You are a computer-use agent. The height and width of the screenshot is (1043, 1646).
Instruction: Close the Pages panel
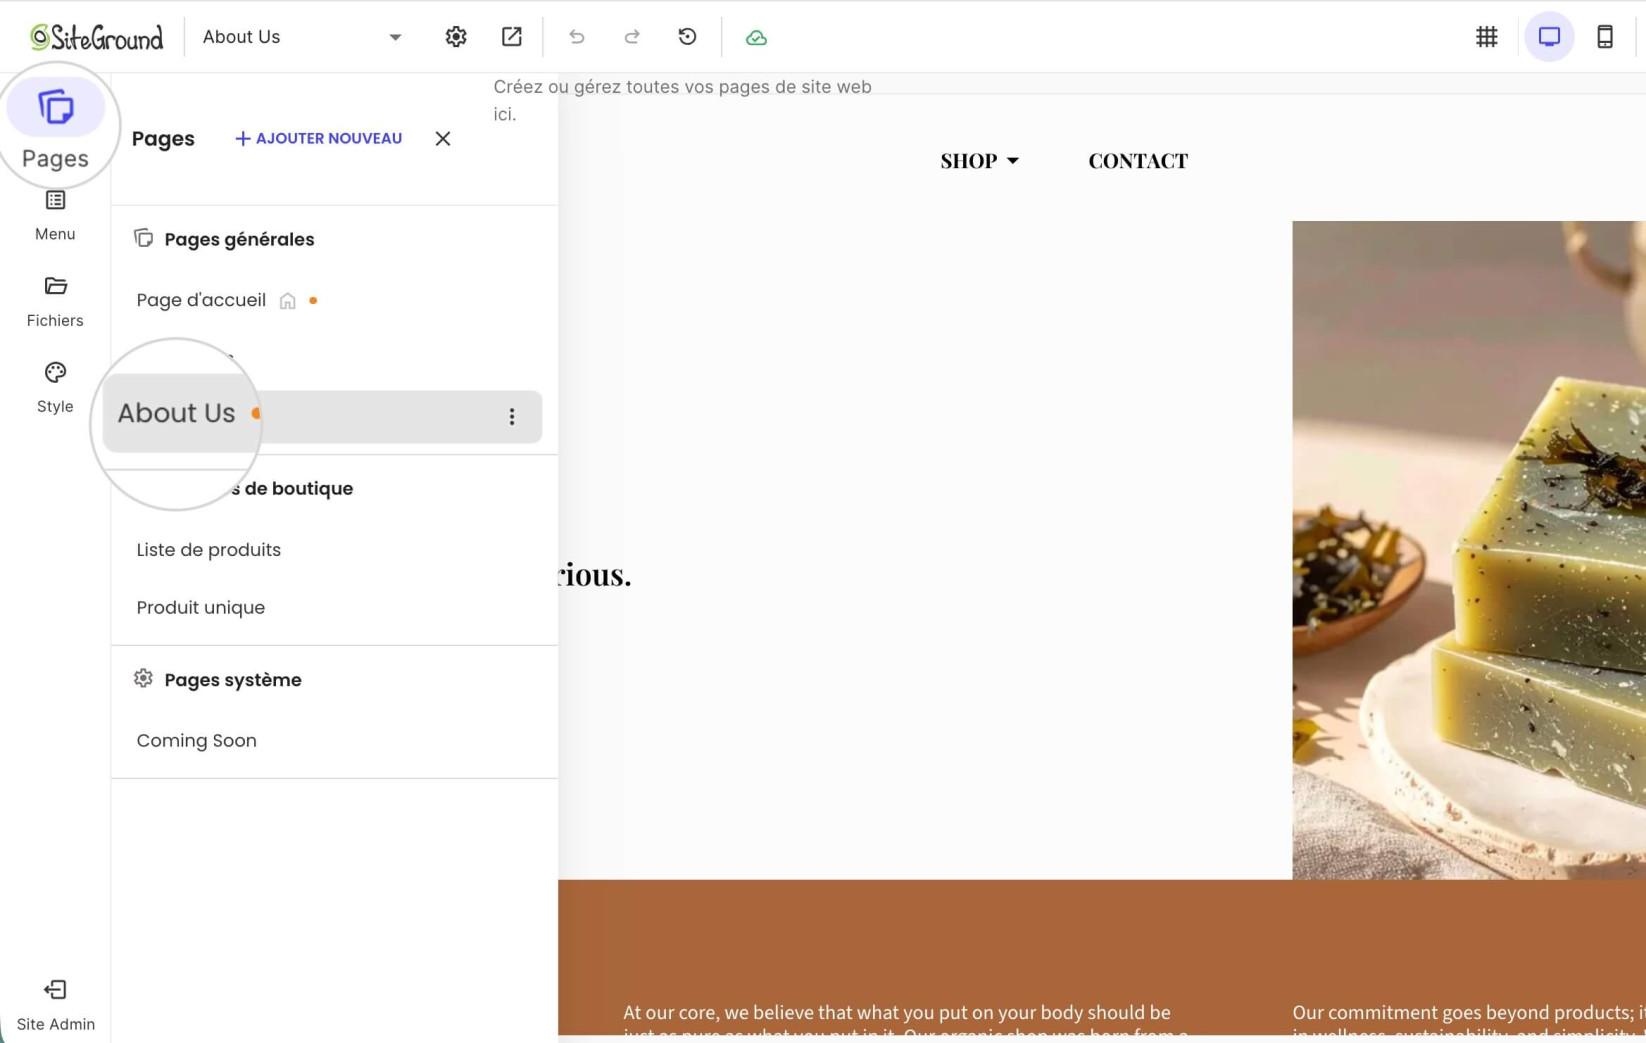pos(443,138)
